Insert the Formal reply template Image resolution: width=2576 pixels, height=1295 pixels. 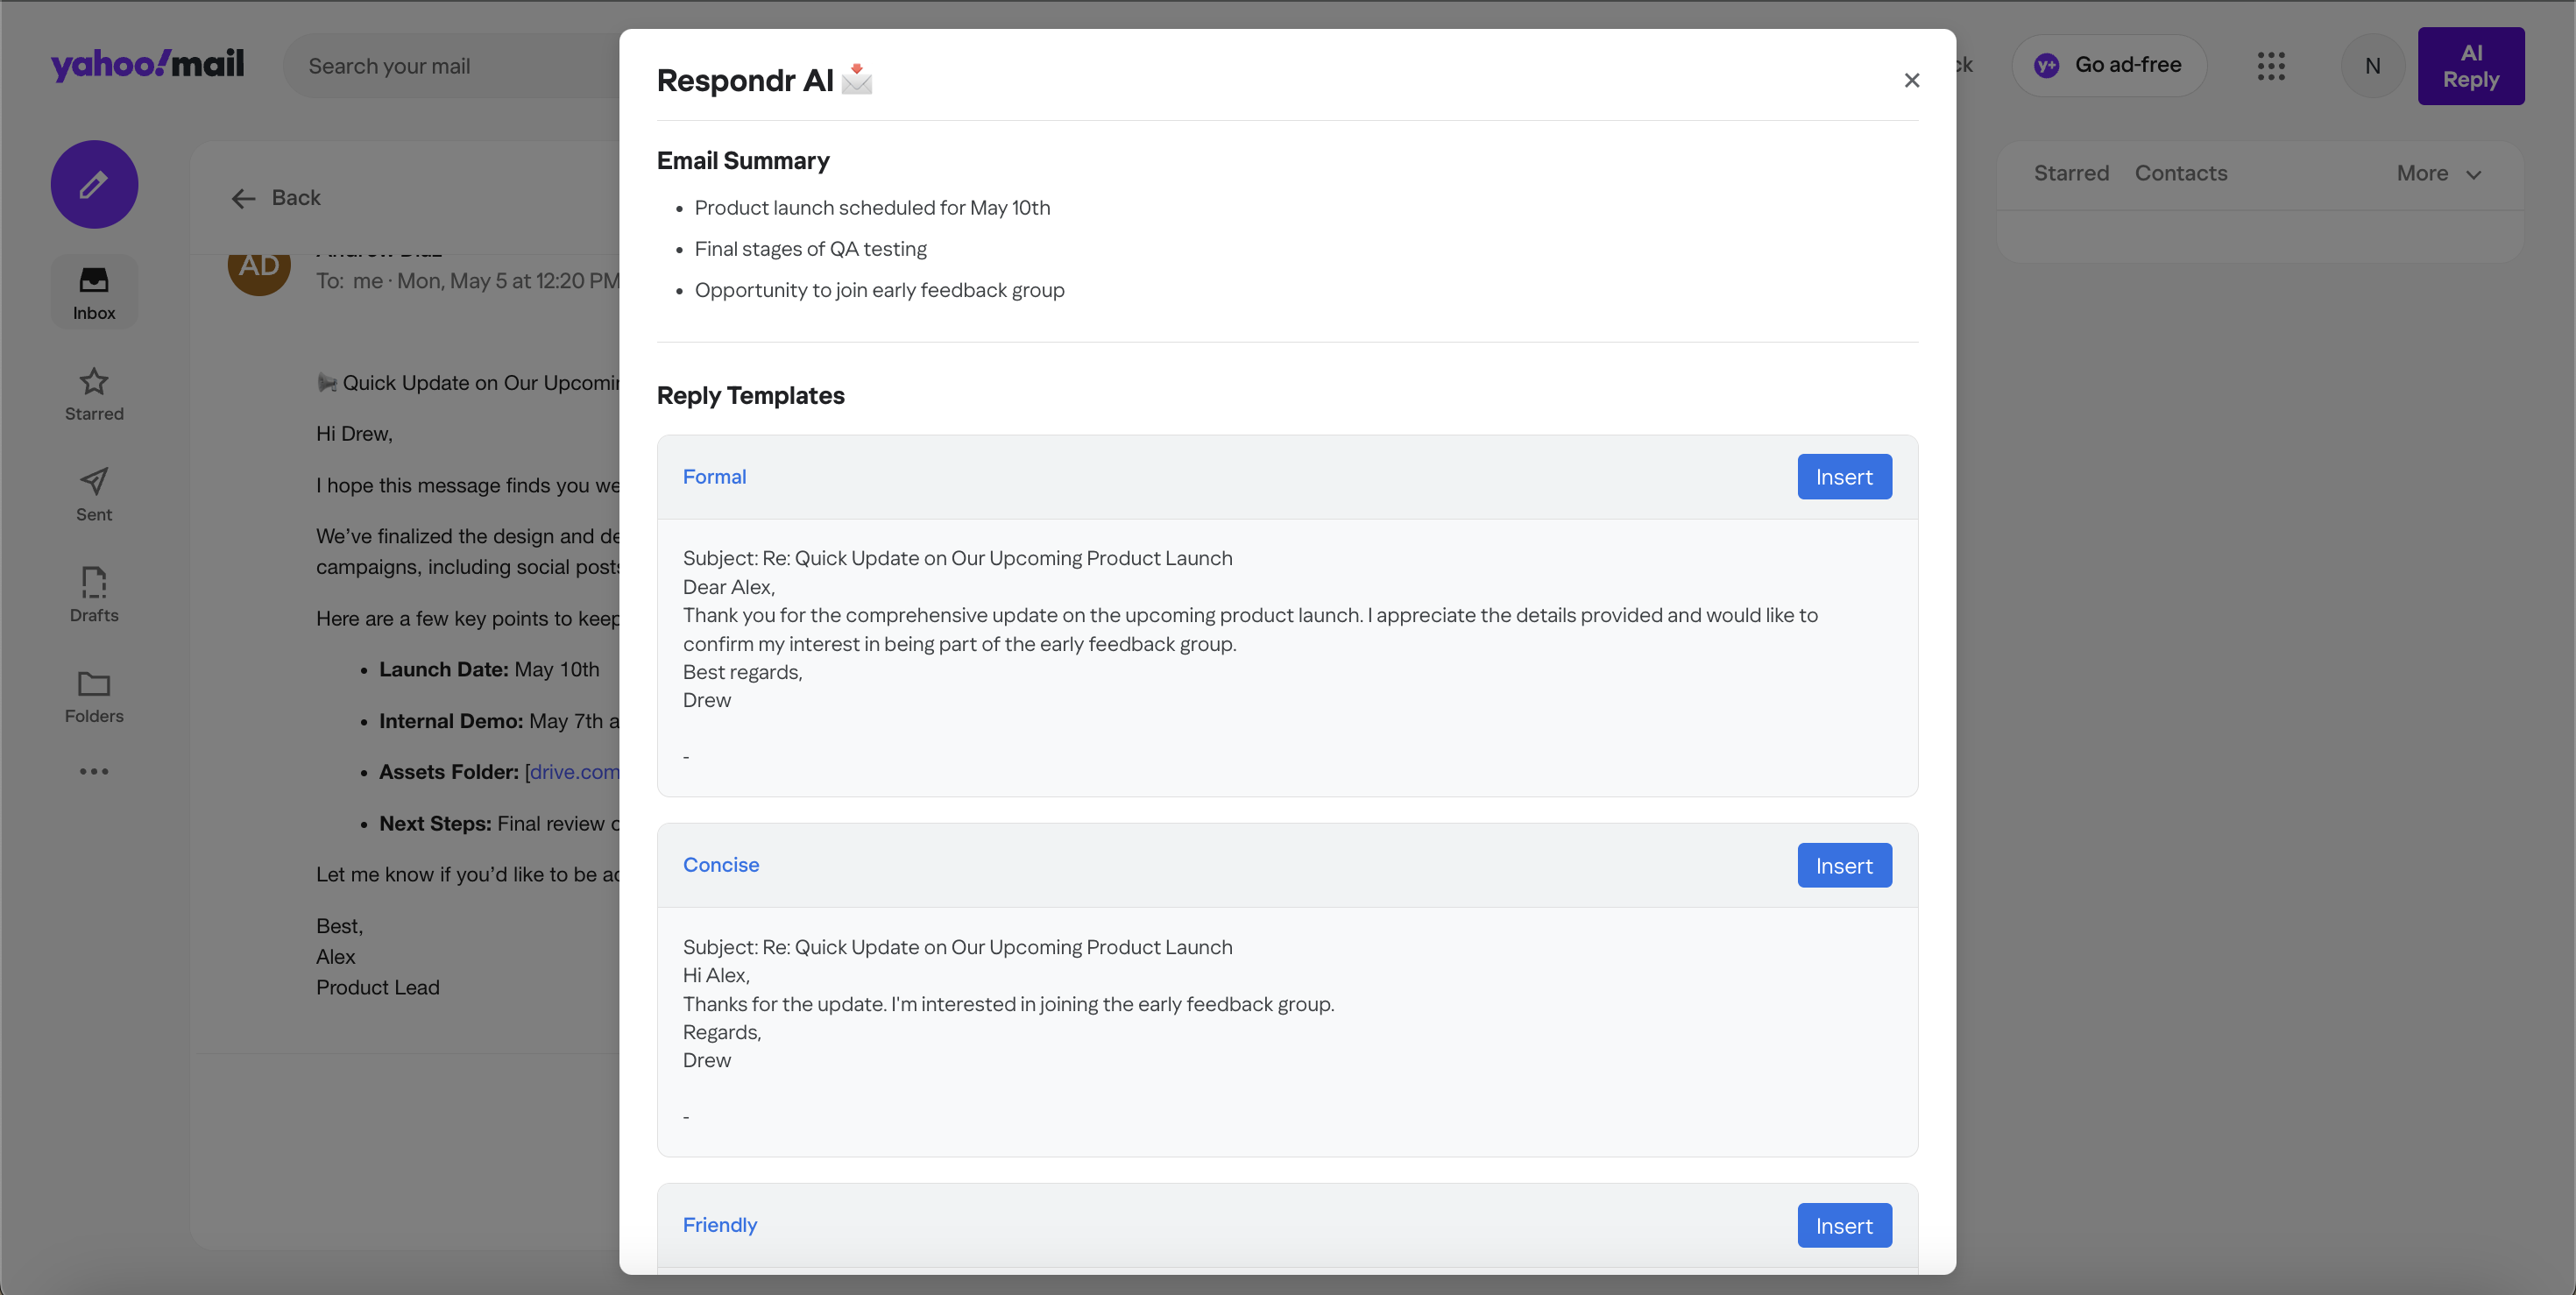(x=1843, y=477)
